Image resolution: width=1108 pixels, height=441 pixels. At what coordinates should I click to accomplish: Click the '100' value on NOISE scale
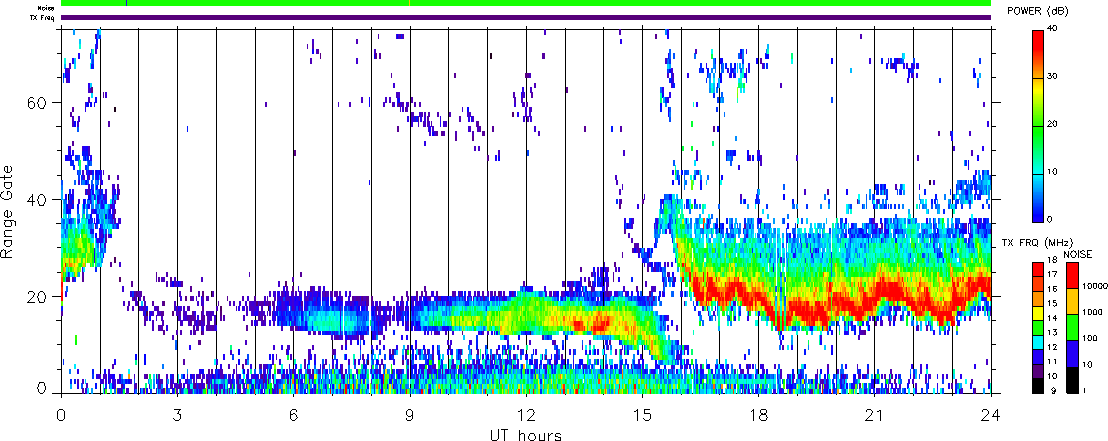(1090, 338)
